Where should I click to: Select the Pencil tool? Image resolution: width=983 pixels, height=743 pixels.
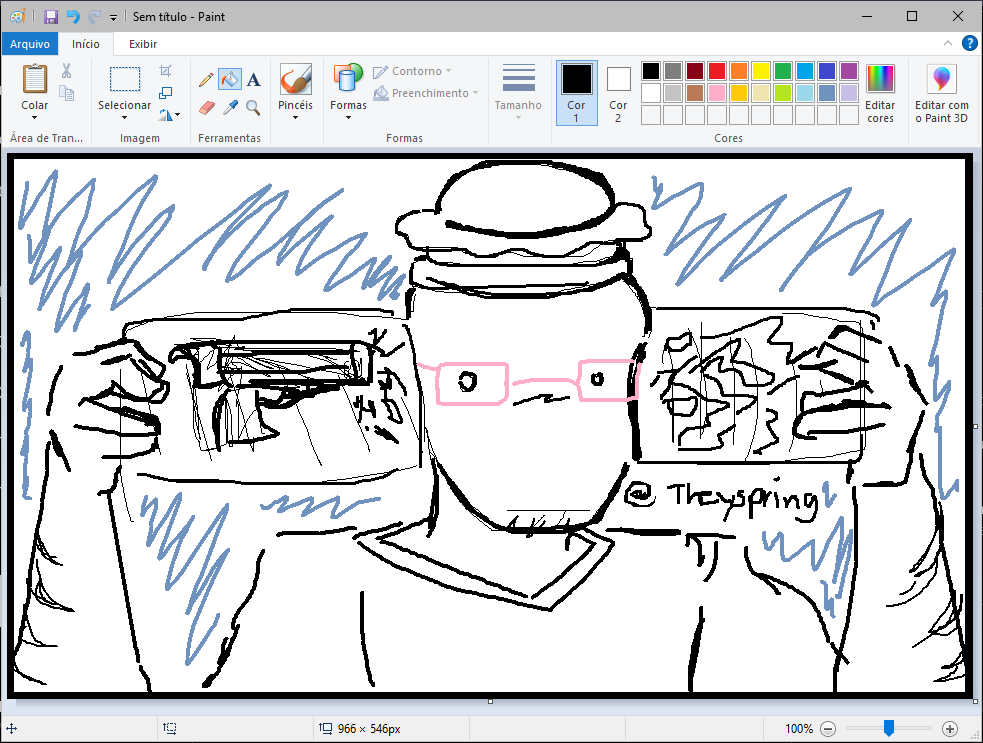[206, 80]
